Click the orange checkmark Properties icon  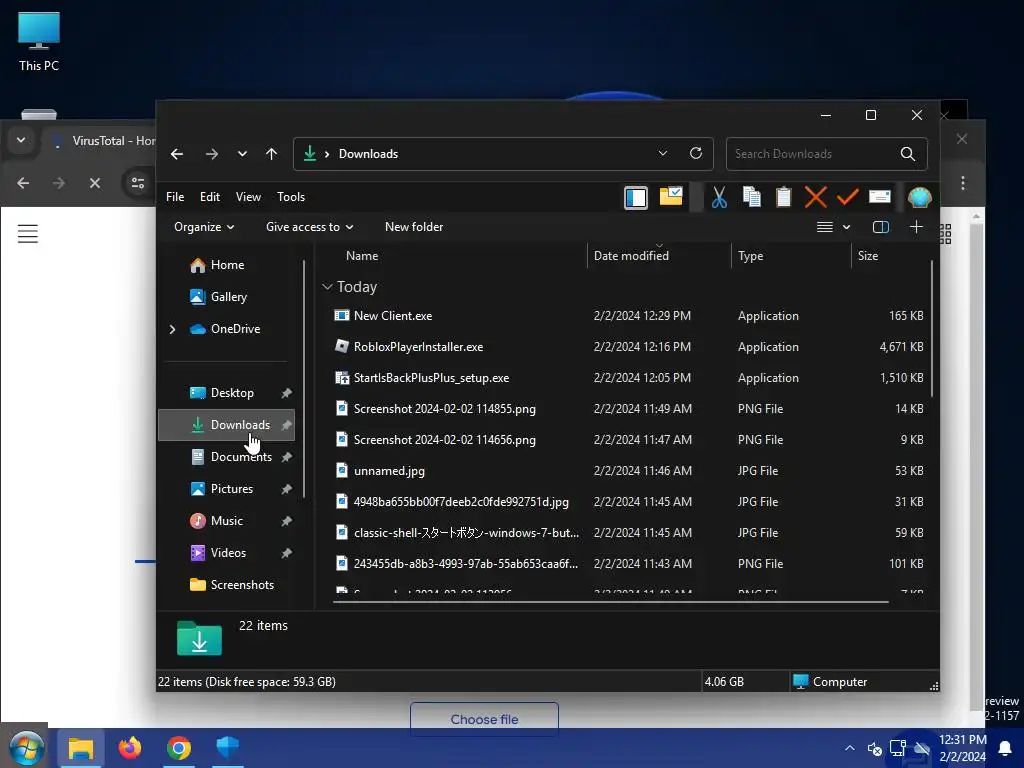click(847, 197)
